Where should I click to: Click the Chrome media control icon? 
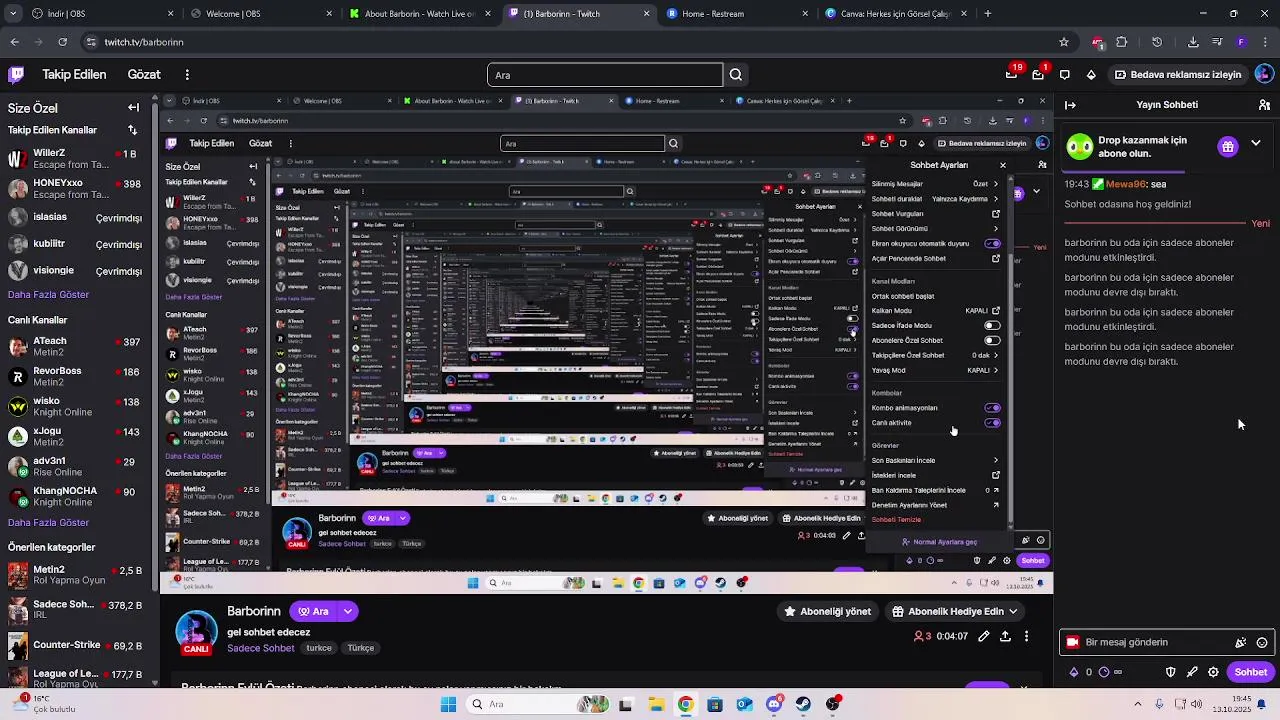1217,42
